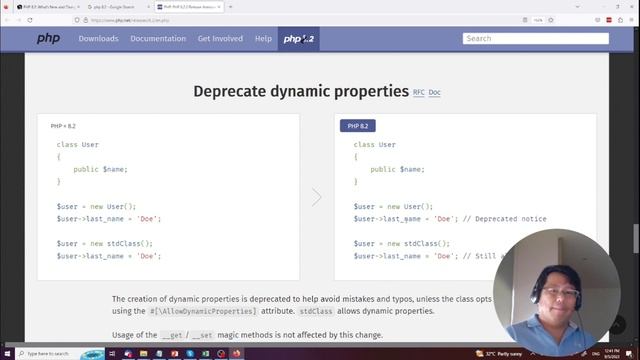Click the browser address bar URL
Viewport: 640px width, 360px height.
tap(130, 20)
